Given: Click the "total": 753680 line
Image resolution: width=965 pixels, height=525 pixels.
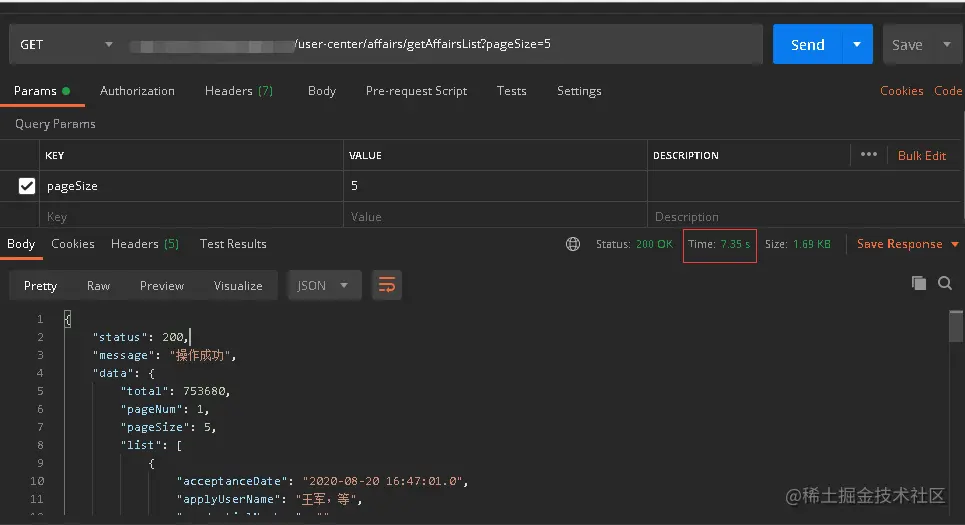Looking at the screenshot, I should pyautogui.click(x=175, y=391).
